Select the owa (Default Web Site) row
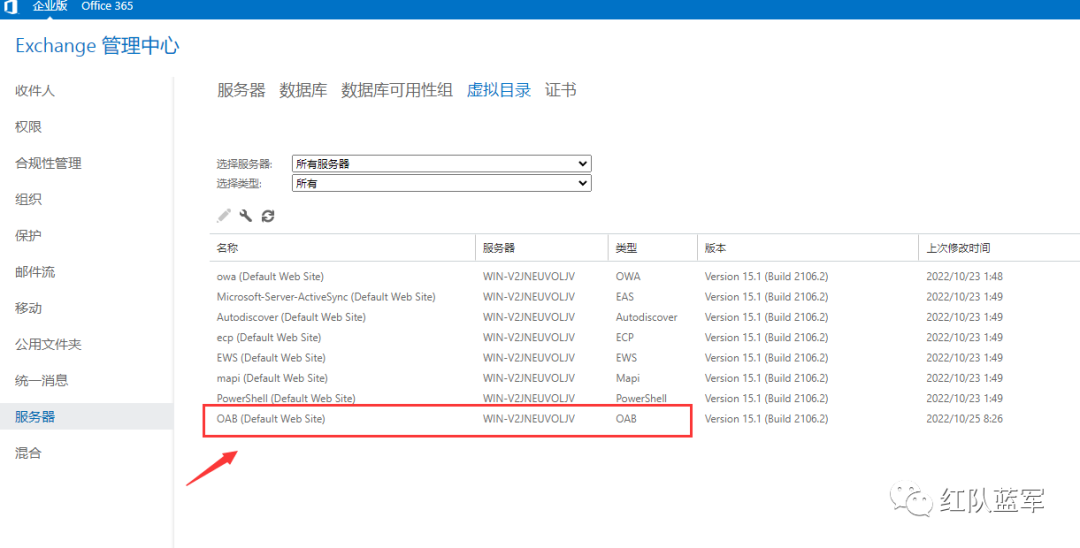 pyautogui.click(x=645, y=277)
